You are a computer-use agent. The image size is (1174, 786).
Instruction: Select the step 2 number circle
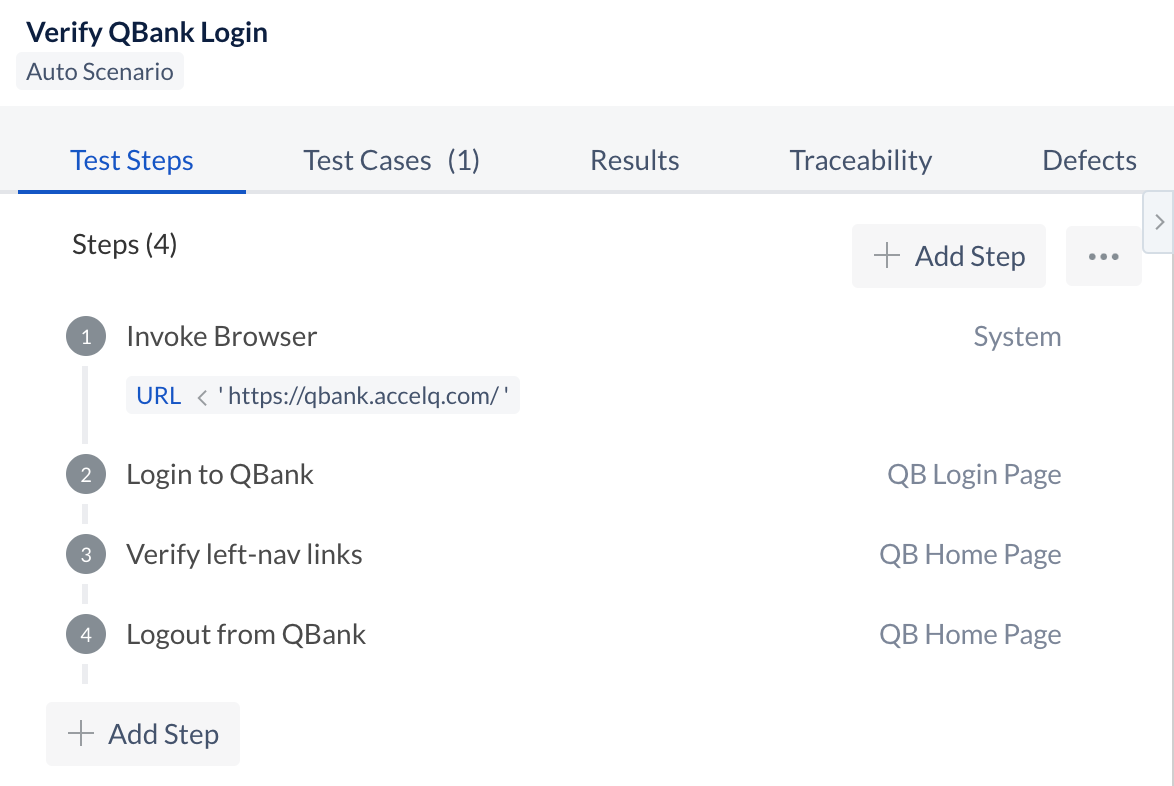tap(85, 474)
